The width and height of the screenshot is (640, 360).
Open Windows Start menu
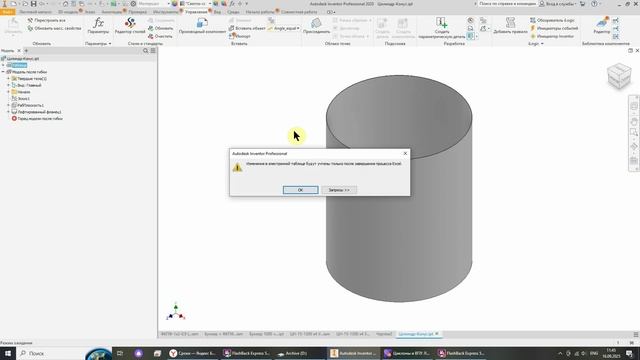pos(7,353)
